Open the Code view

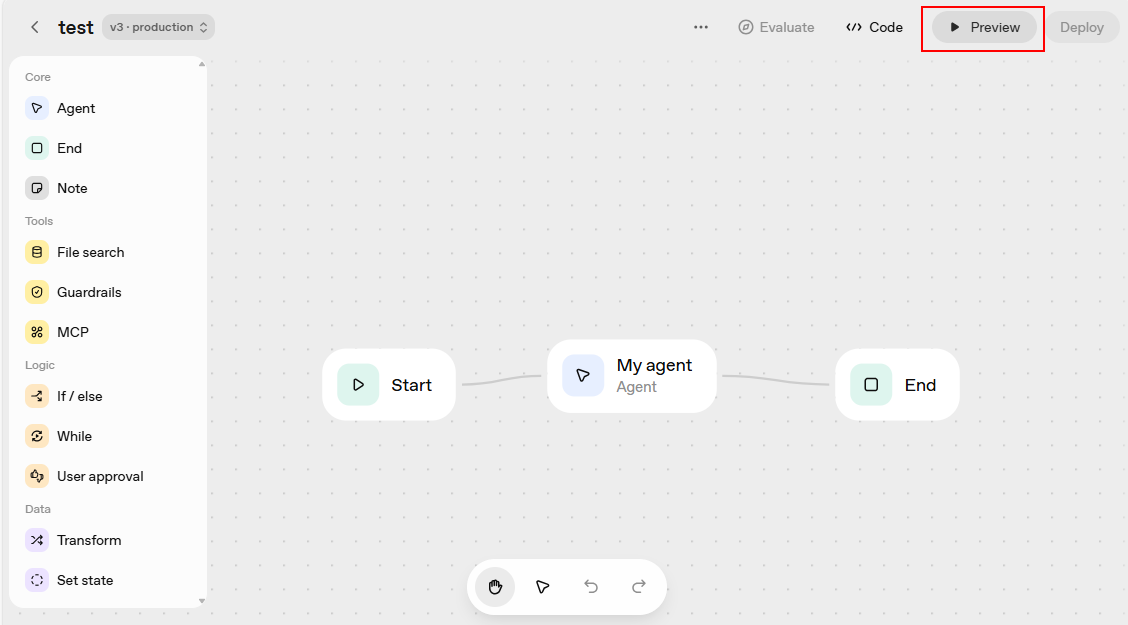874,27
